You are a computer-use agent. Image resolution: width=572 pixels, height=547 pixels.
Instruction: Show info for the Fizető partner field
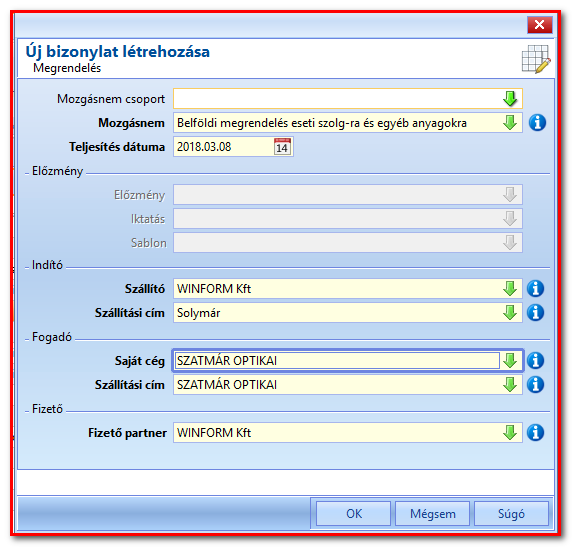coord(536,433)
